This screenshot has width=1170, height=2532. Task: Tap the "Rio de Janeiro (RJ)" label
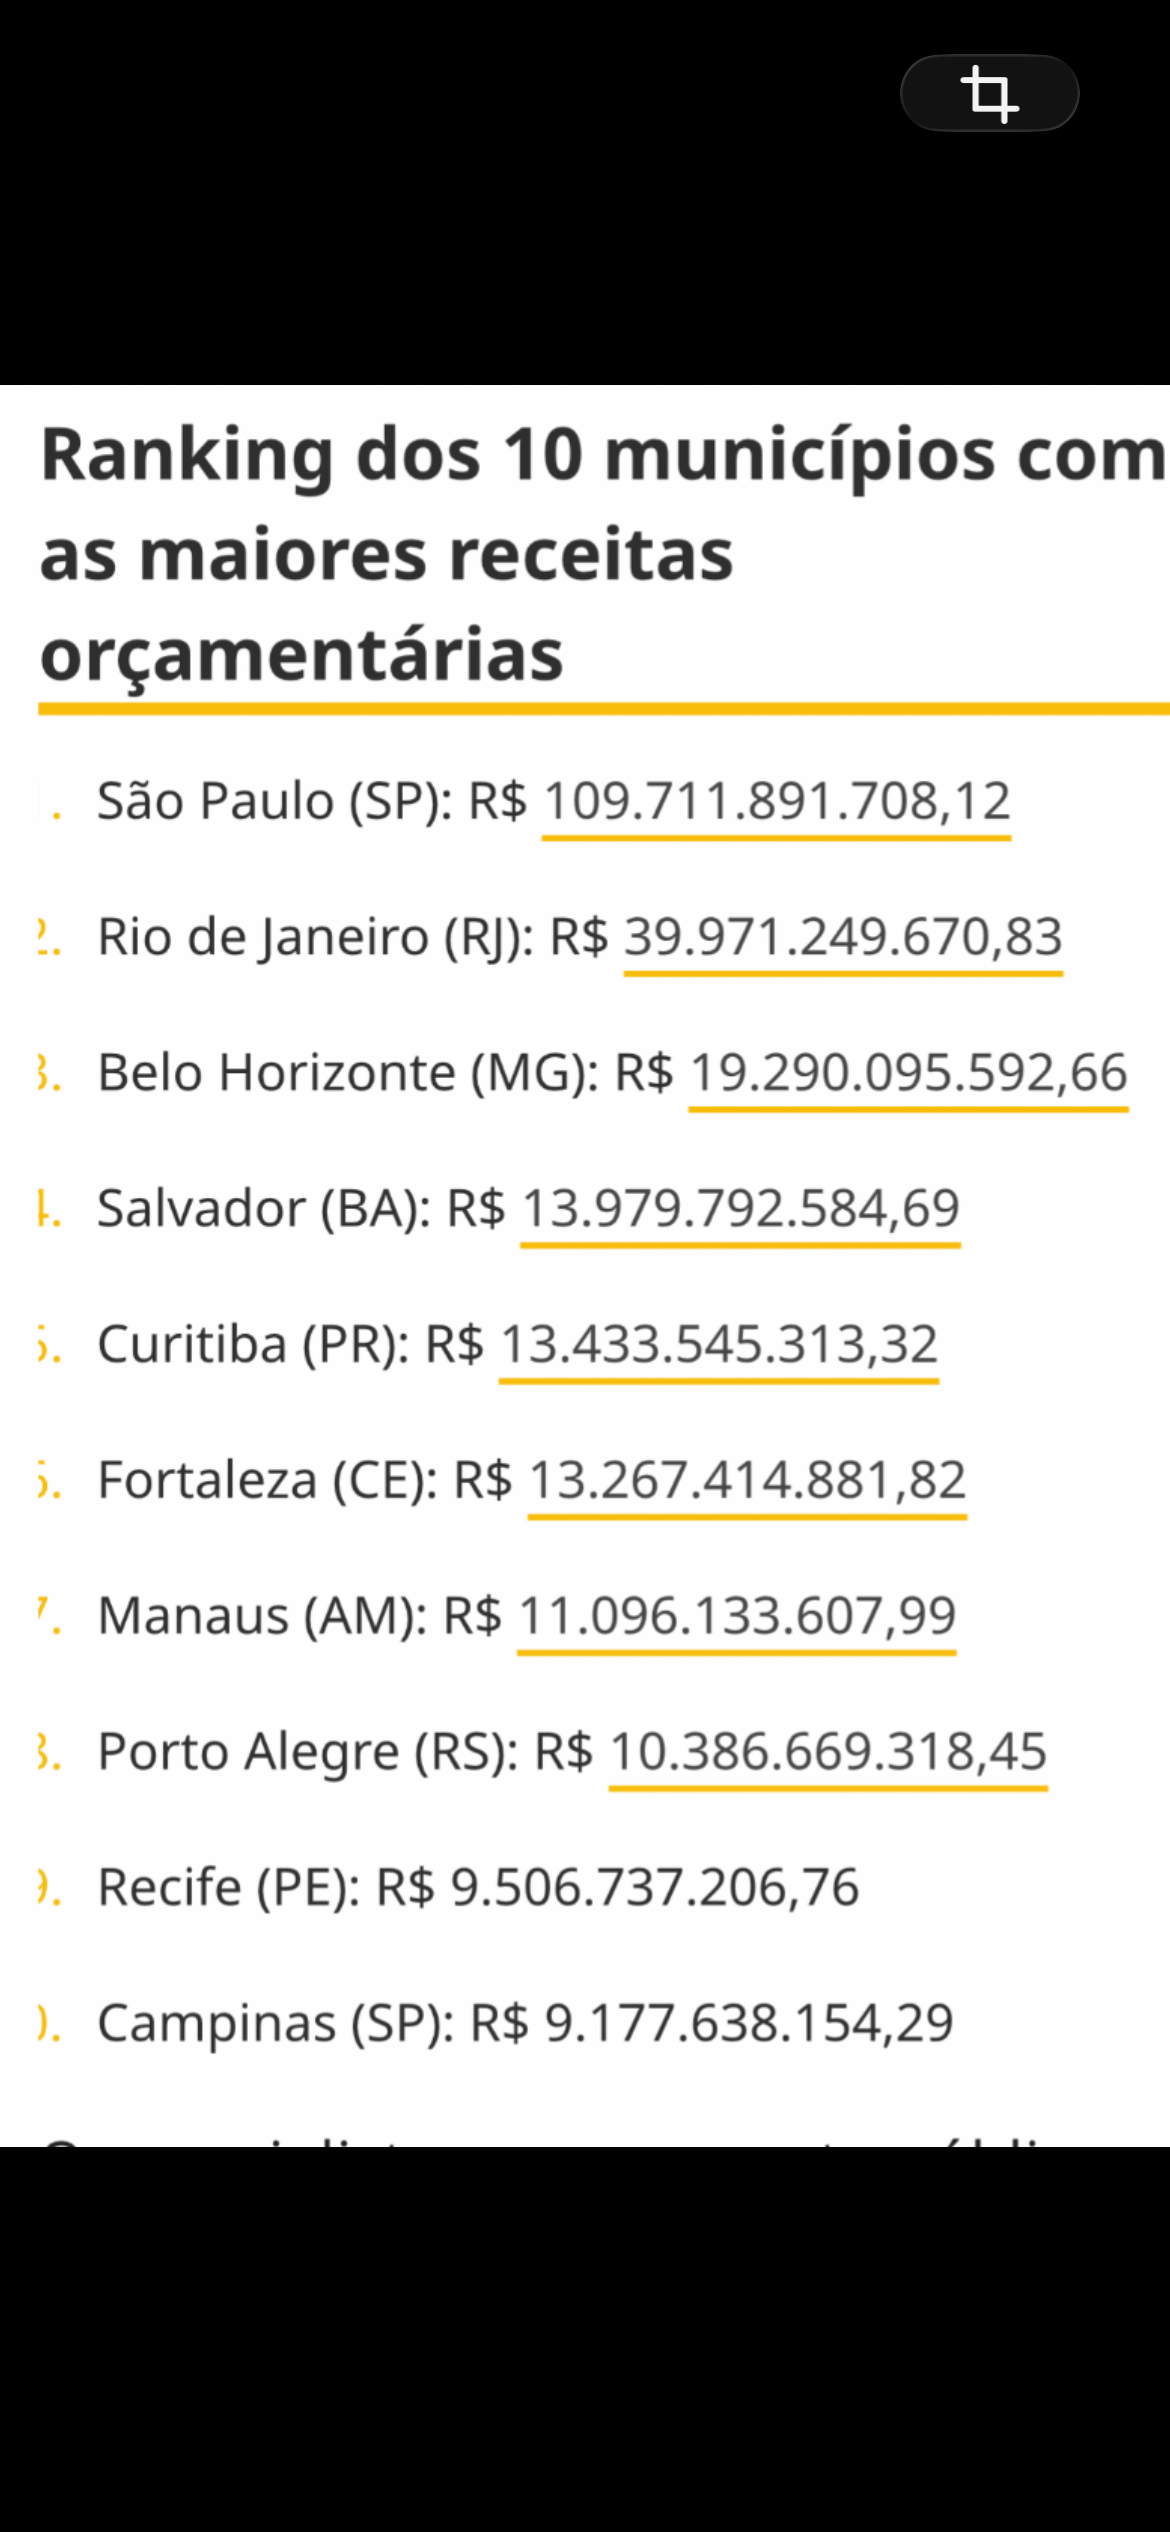click(x=315, y=938)
